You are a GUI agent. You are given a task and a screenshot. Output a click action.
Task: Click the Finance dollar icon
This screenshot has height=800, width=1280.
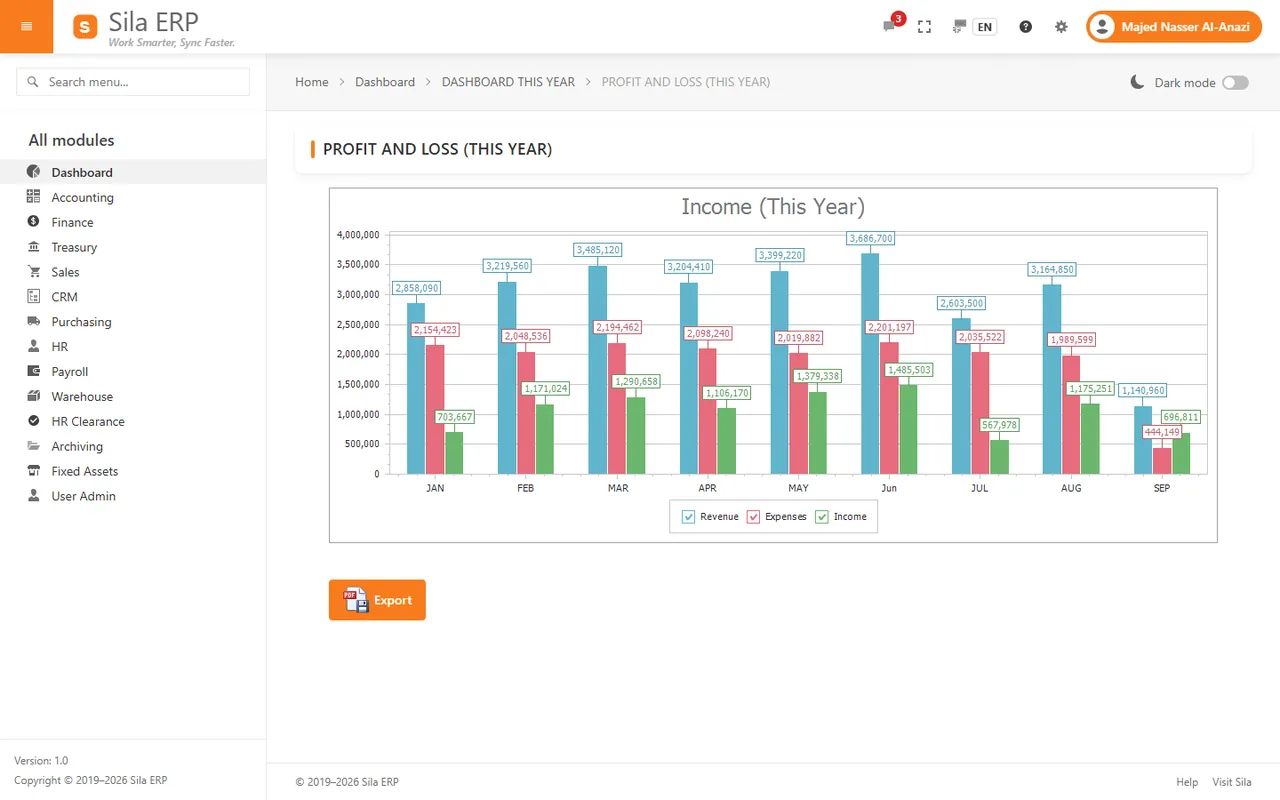coord(33,222)
